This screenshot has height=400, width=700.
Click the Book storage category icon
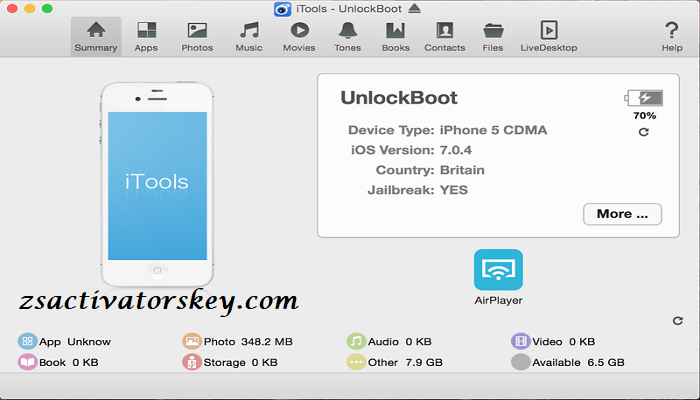27,362
